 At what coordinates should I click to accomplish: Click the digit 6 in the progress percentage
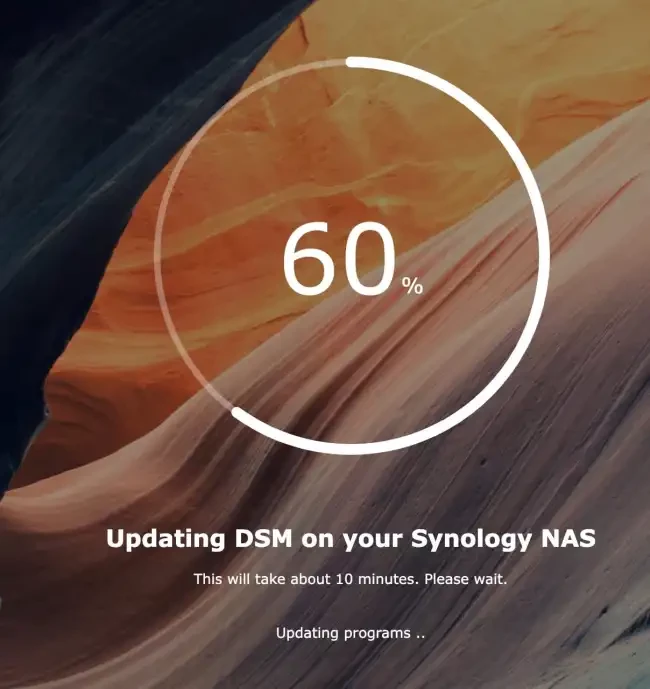tap(309, 258)
